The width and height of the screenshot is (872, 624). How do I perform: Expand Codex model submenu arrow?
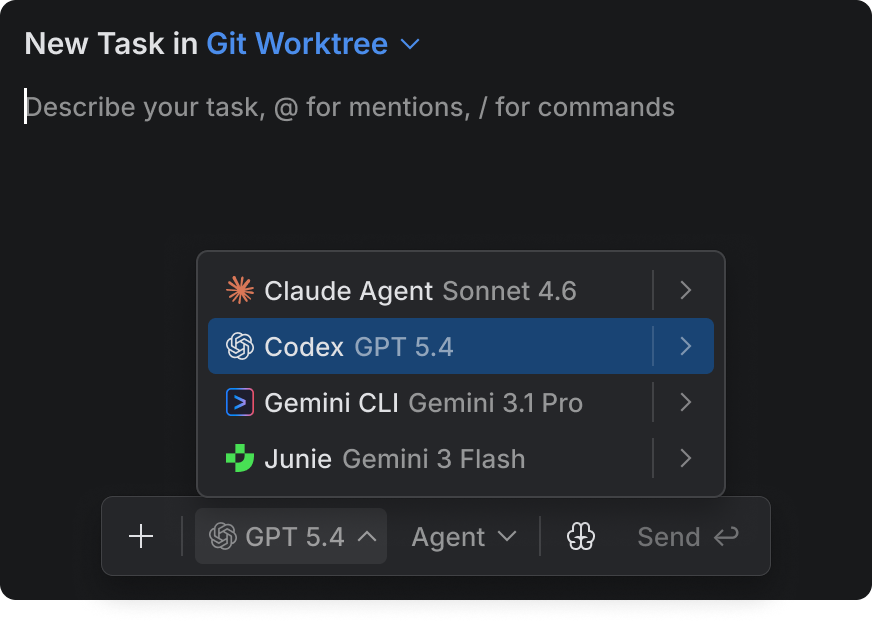685,347
